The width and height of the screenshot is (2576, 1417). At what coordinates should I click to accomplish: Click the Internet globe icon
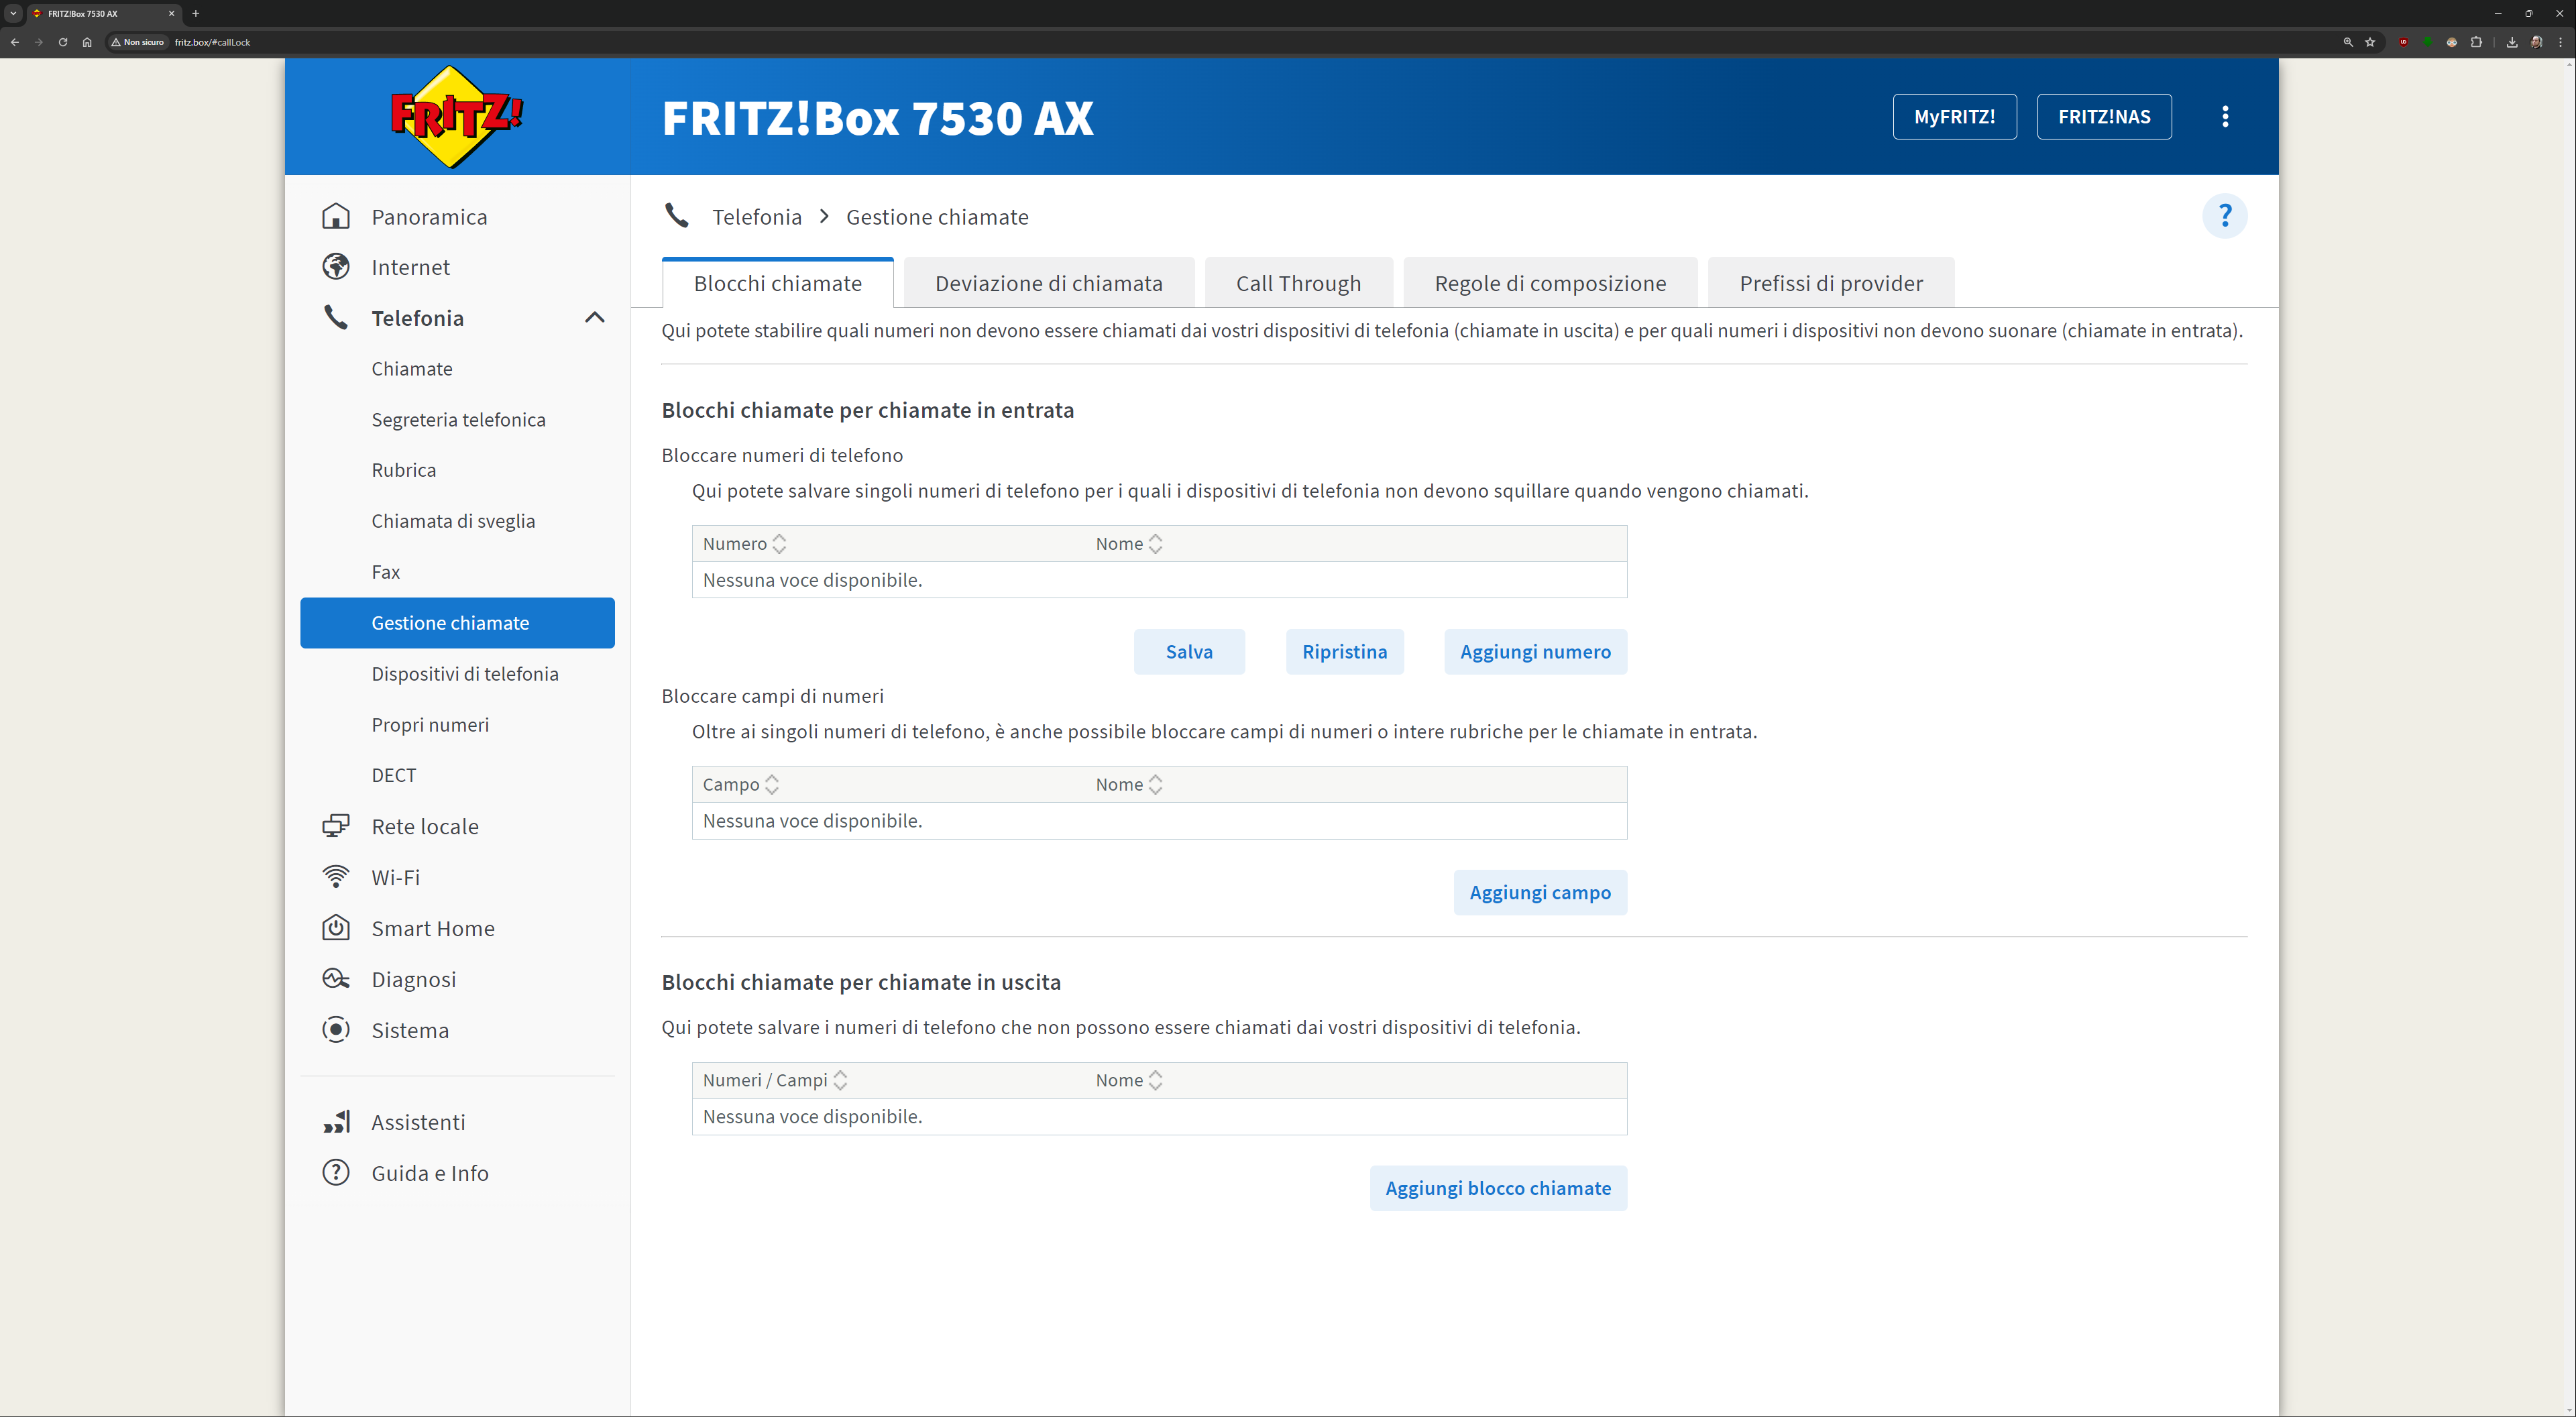(336, 267)
